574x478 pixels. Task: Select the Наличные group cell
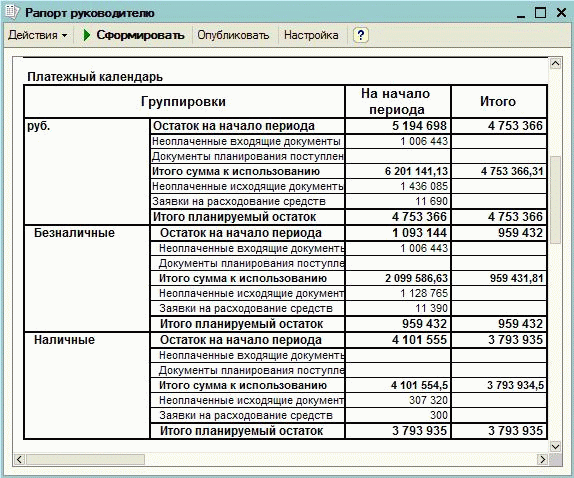pyautogui.click(x=87, y=385)
